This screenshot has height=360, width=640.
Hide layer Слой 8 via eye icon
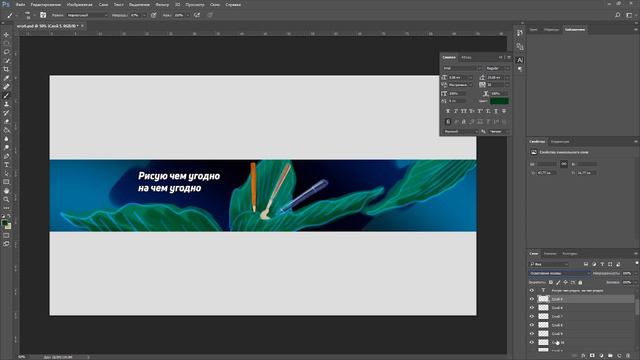[532, 325]
